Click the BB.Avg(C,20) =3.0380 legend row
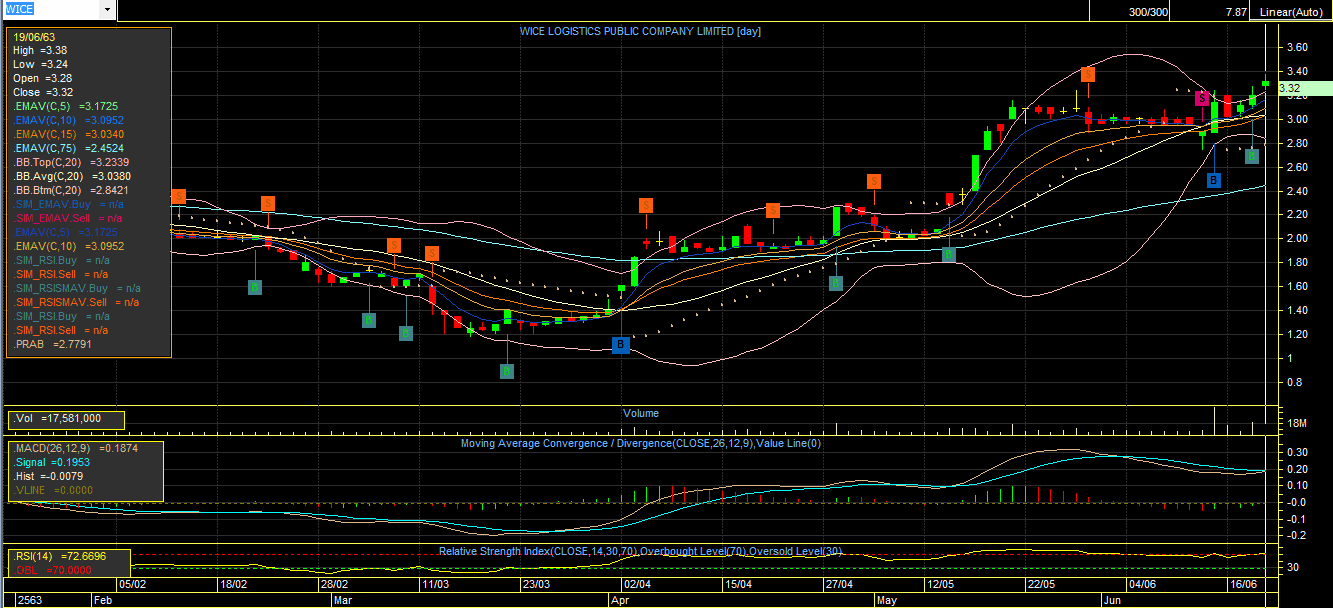Image resolution: width=1333 pixels, height=608 pixels. (x=73, y=176)
